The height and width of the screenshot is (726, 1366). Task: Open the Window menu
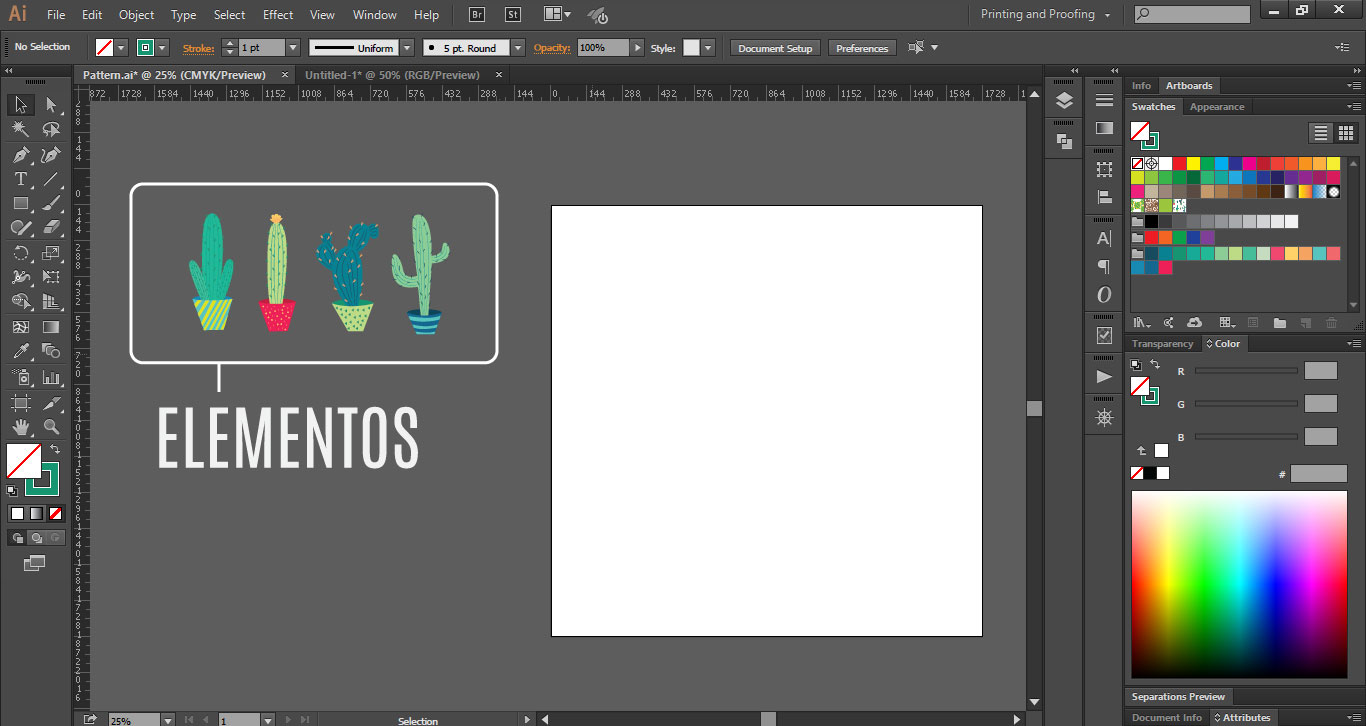coord(375,15)
